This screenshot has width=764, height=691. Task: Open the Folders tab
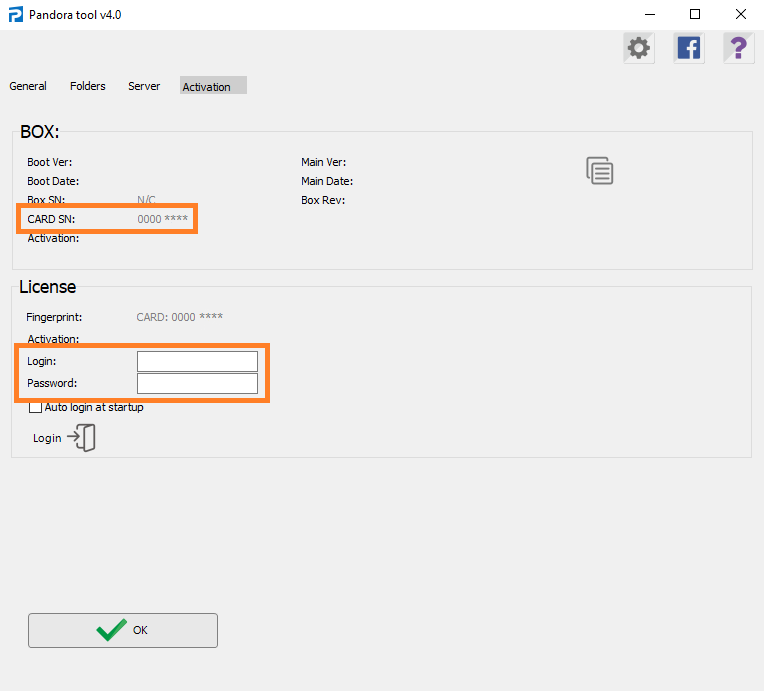tap(88, 86)
